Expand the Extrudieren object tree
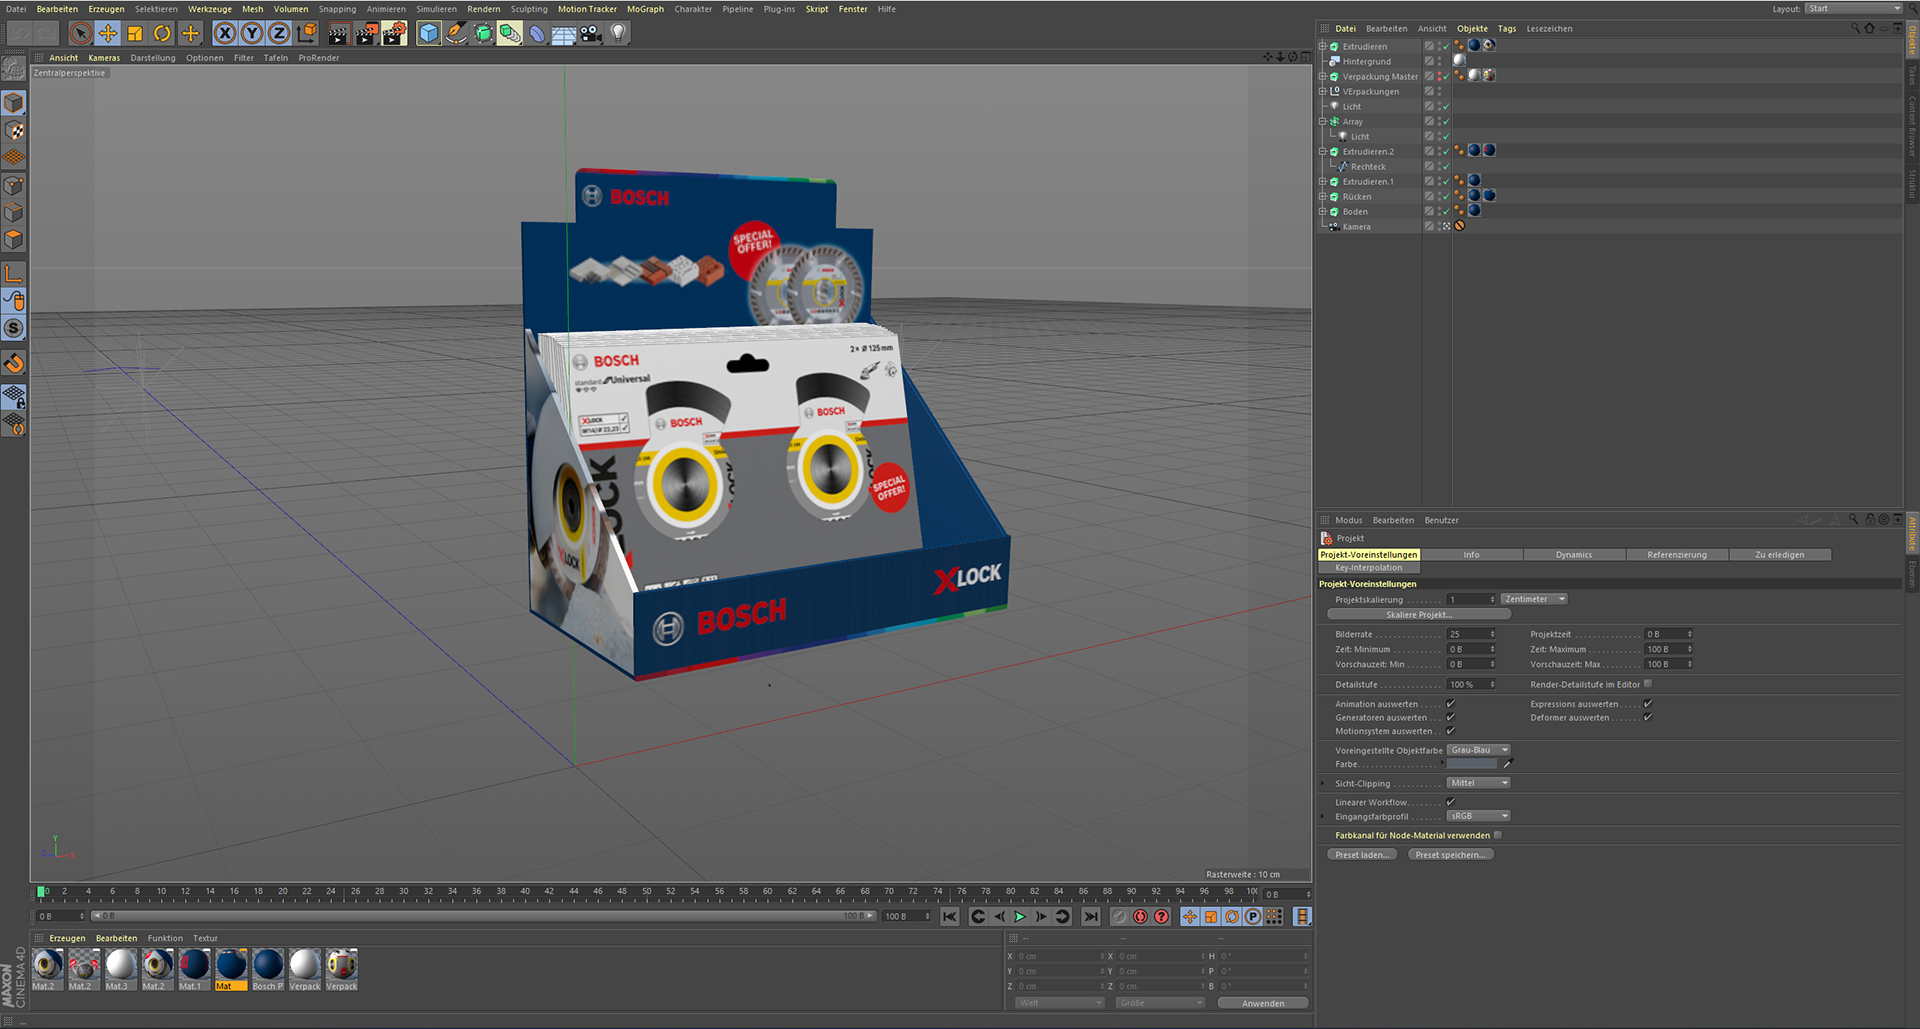This screenshot has height=1029, width=1920. tap(1323, 46)
